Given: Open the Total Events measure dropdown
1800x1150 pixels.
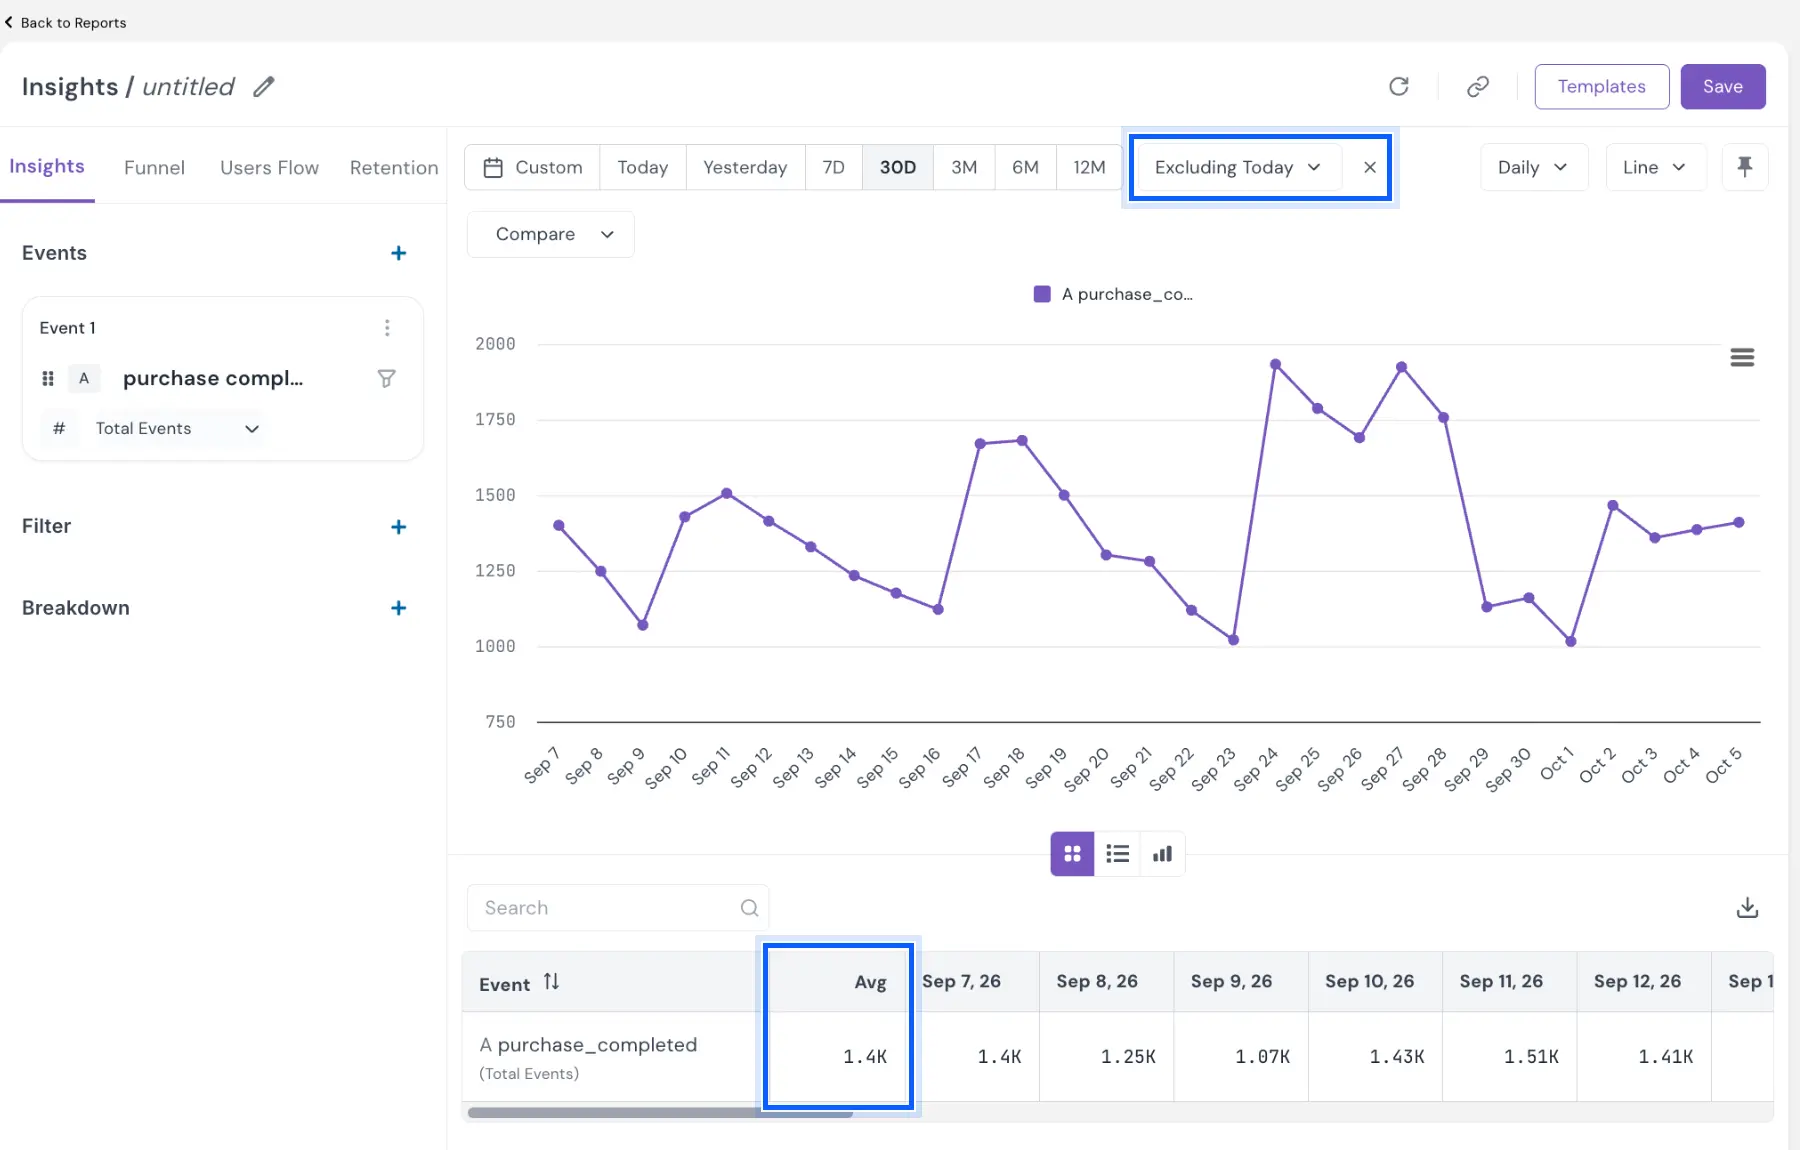Looking at the screenshot, I should [x=177, y=428].
